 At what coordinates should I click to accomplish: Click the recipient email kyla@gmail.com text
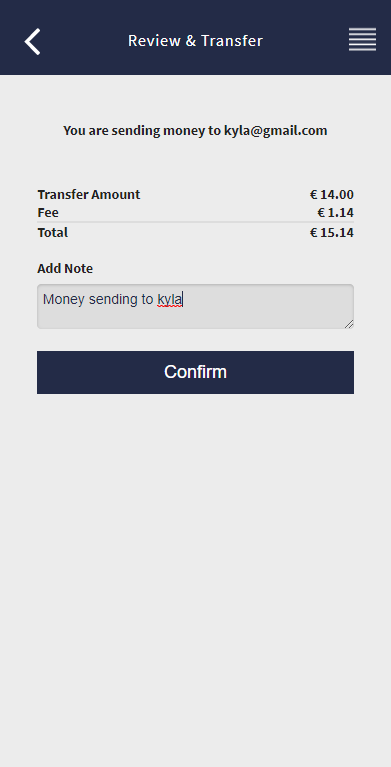click(276, 131)
